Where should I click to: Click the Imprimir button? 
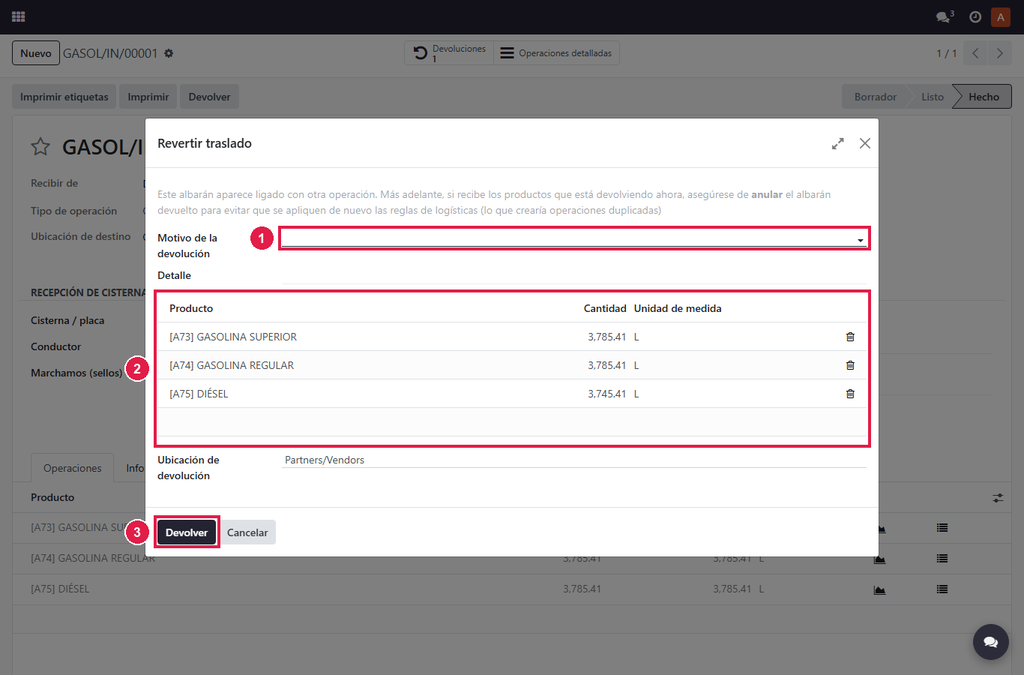[x=148, y=97]
